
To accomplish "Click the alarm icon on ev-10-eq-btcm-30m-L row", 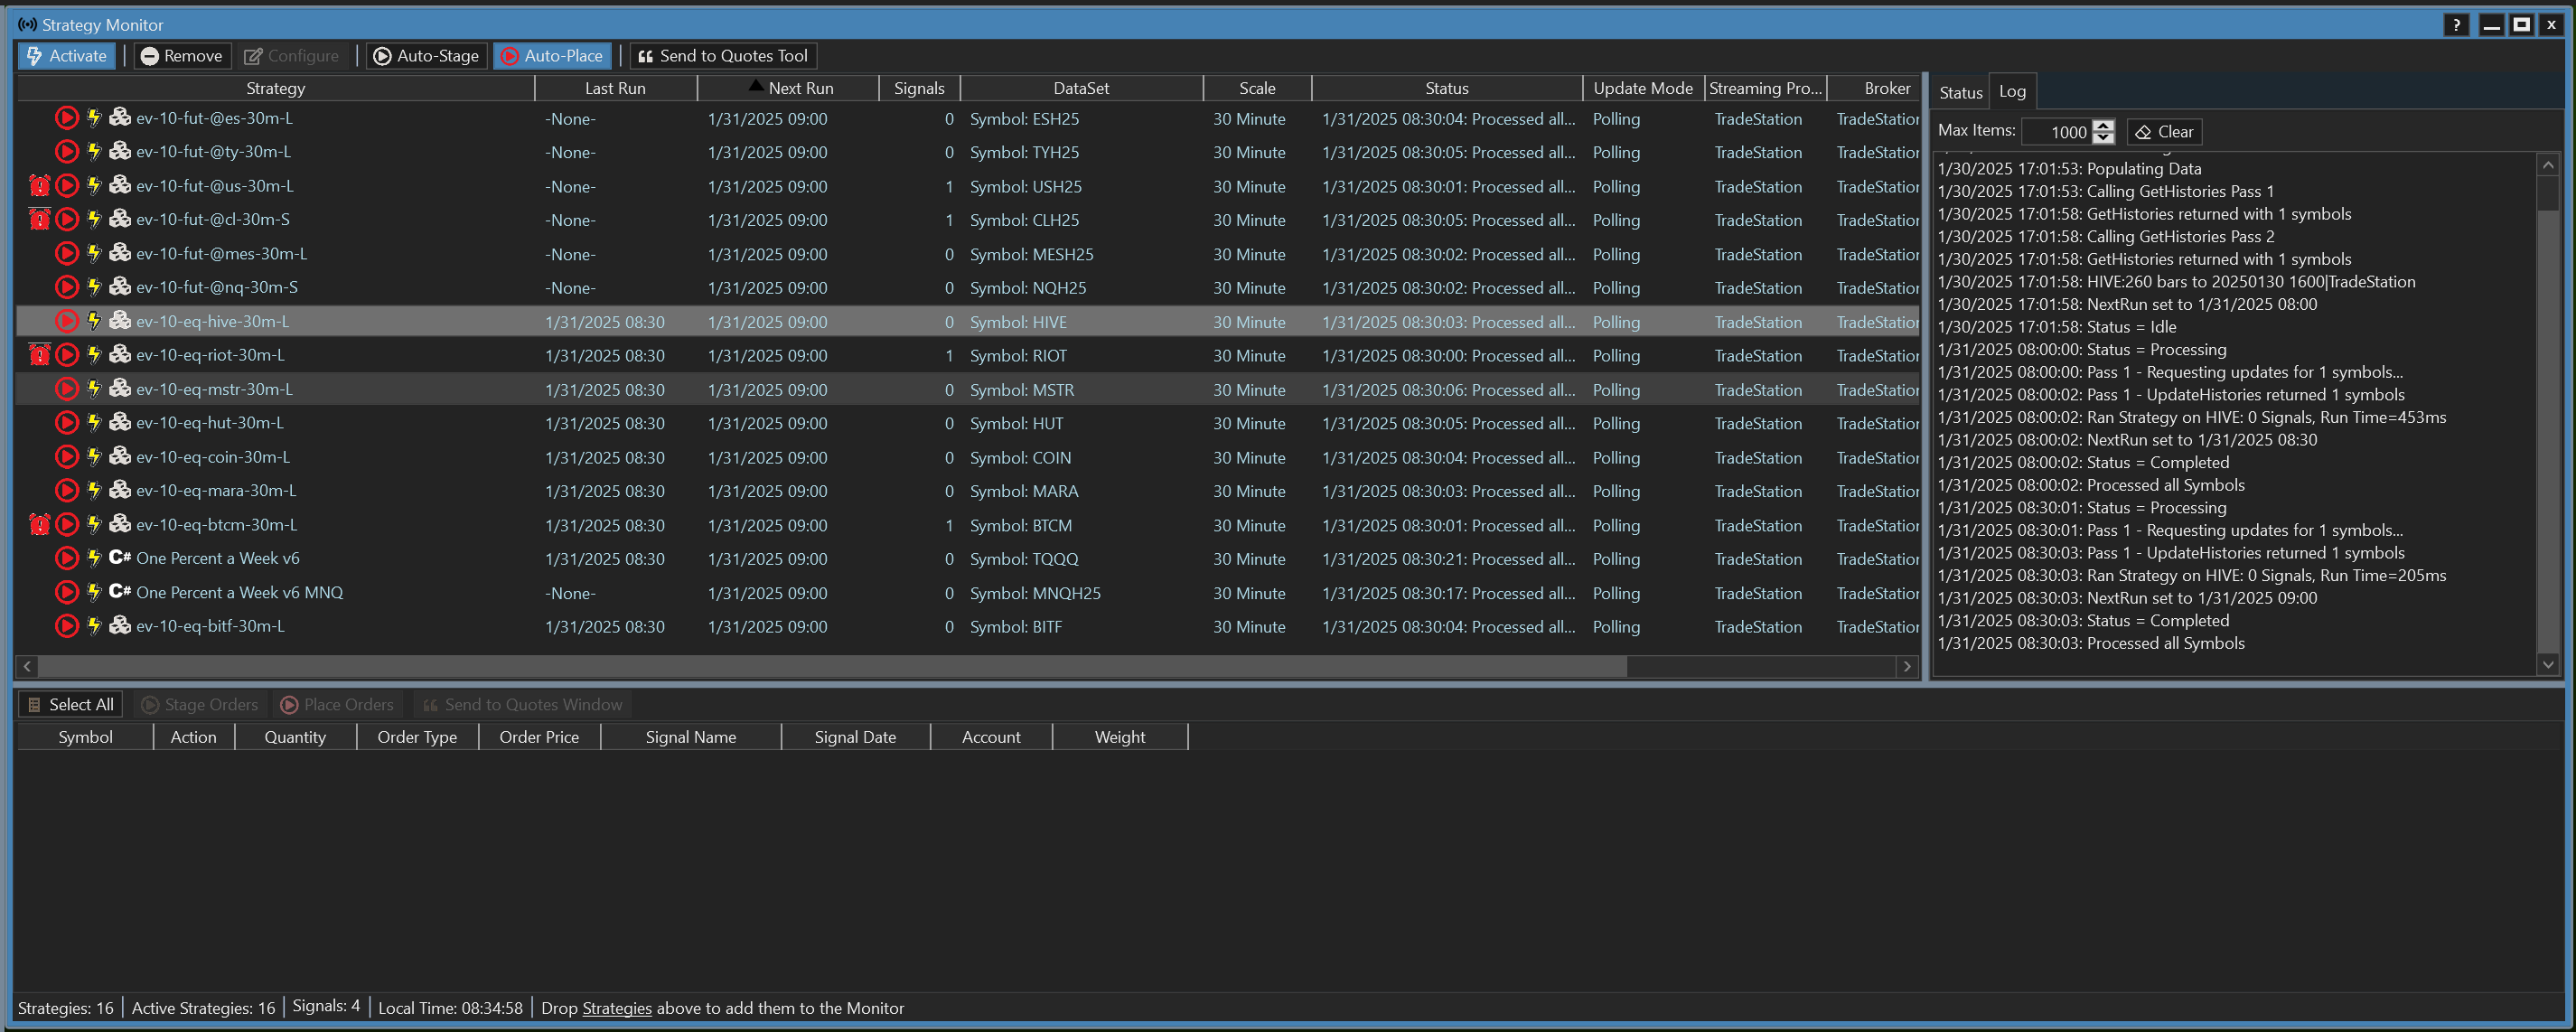I will [39, 524].
